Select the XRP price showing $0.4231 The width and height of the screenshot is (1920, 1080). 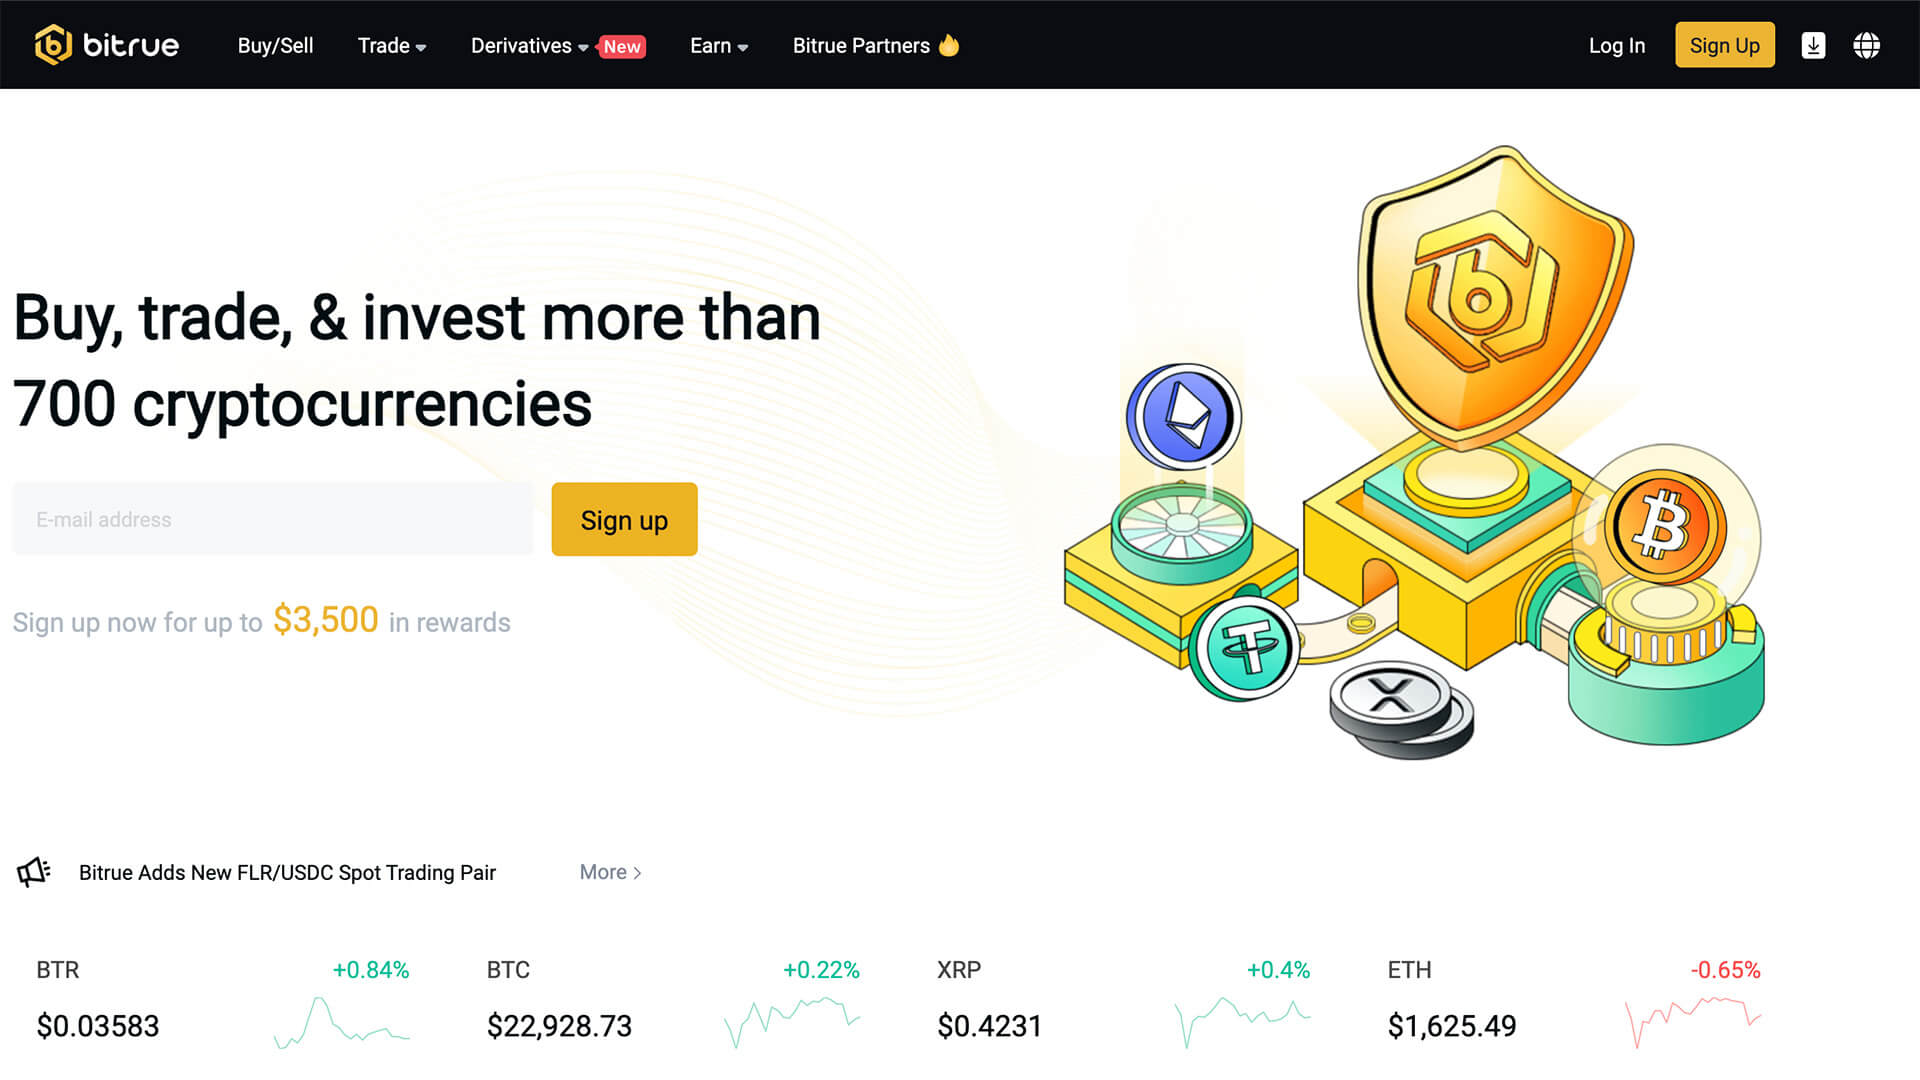coord(989,1025)
